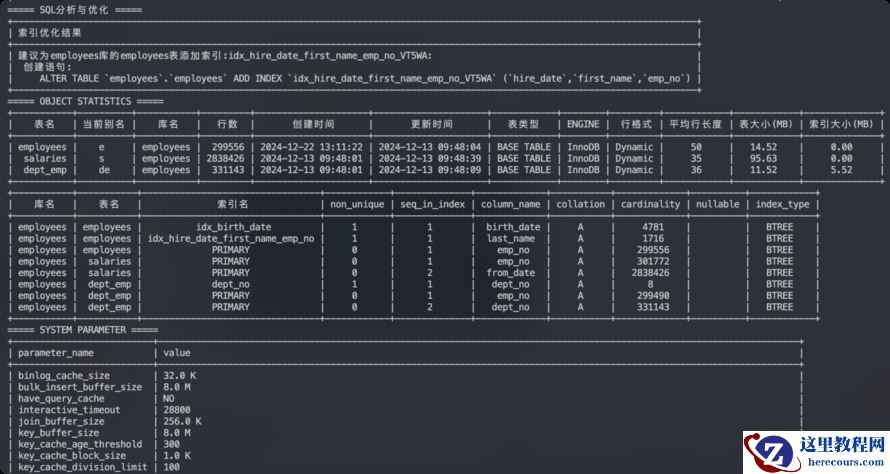Click the value '32.0 K'

coord(179,376)
